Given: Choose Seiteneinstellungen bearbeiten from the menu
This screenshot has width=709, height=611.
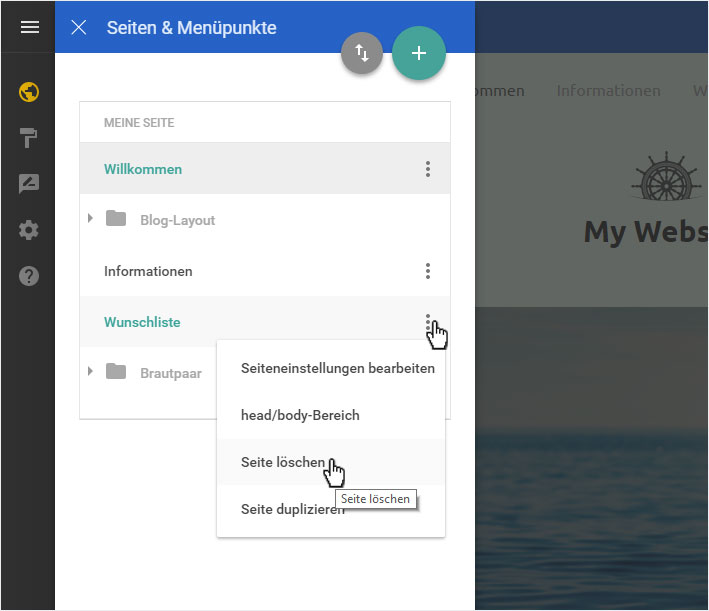Looking at the screenshot, I should tap(331, 368).
